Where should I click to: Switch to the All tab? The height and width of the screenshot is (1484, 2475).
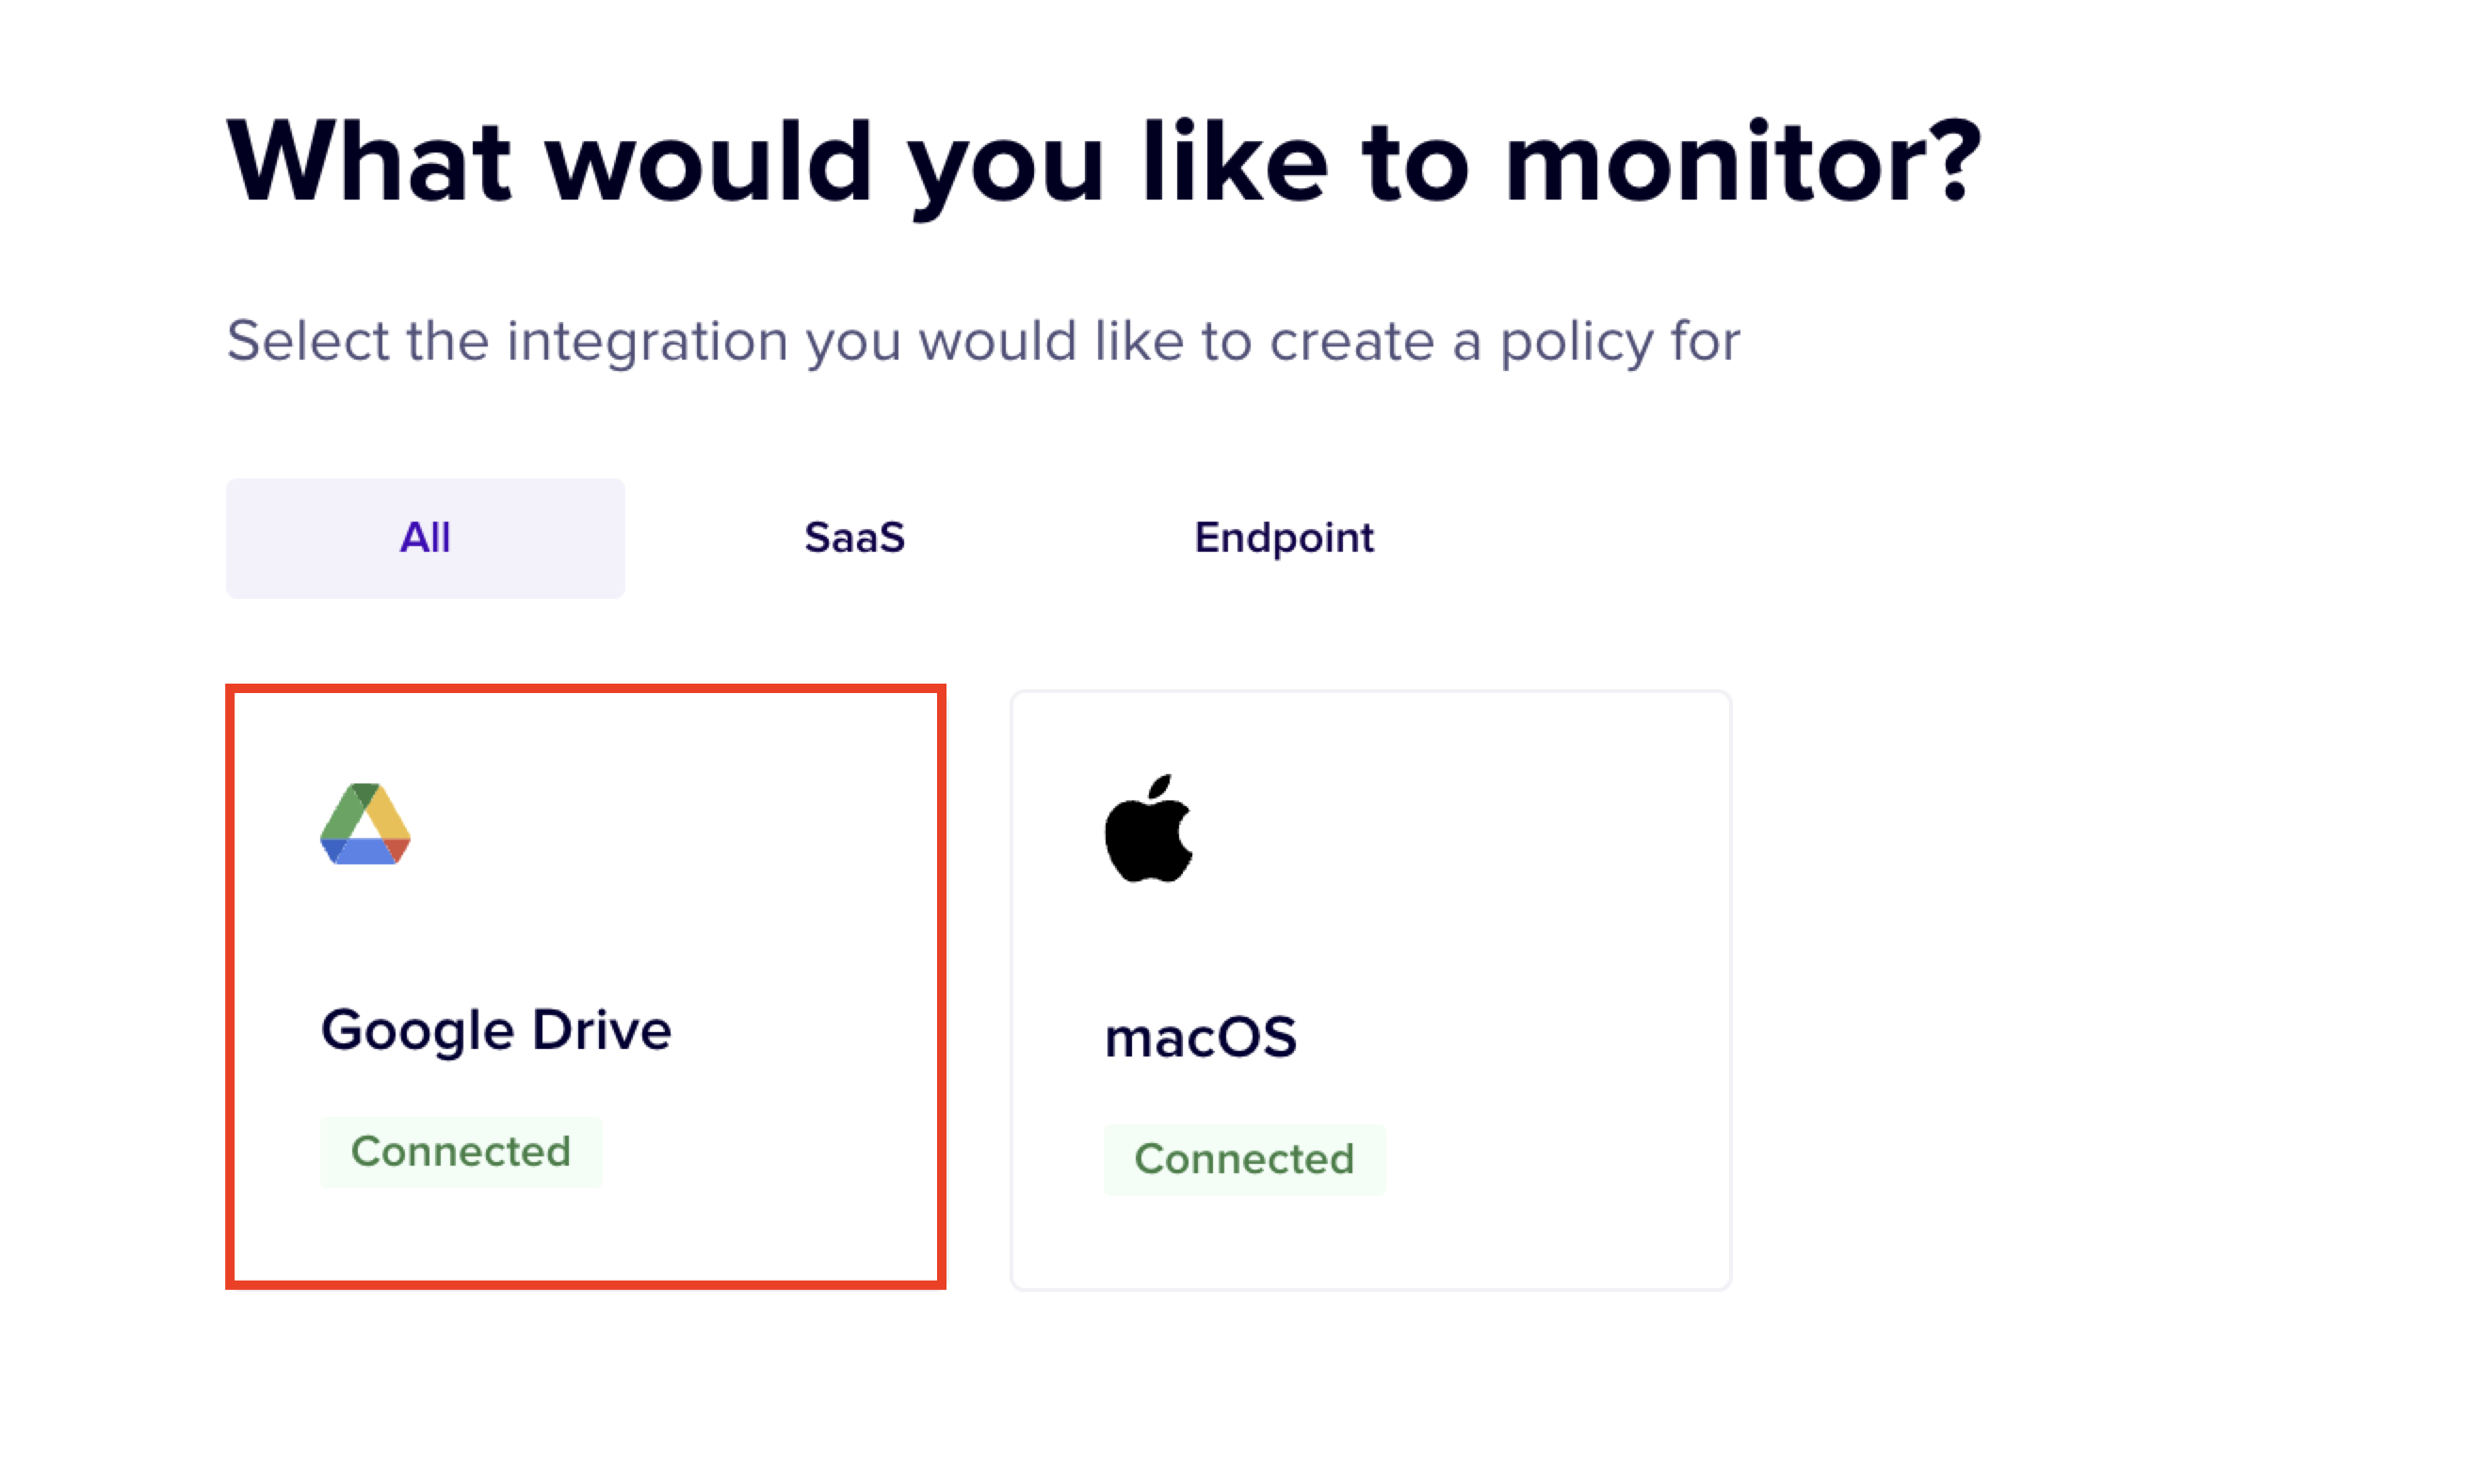[x=425, y=538]
